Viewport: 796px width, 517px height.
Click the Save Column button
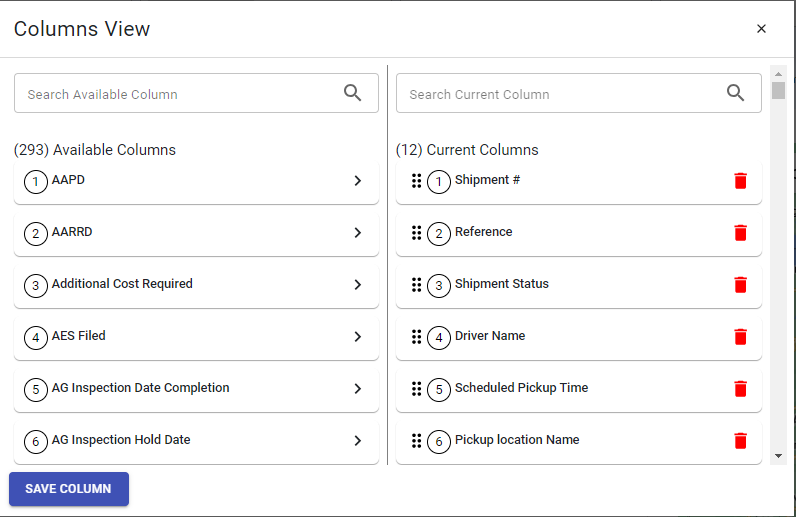coord(69,489)
